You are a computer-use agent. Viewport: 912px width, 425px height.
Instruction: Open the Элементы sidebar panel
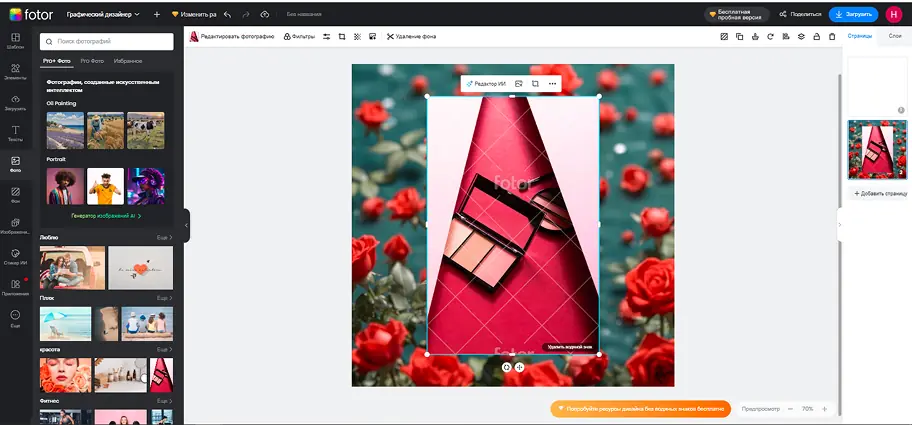click(15, 72)
